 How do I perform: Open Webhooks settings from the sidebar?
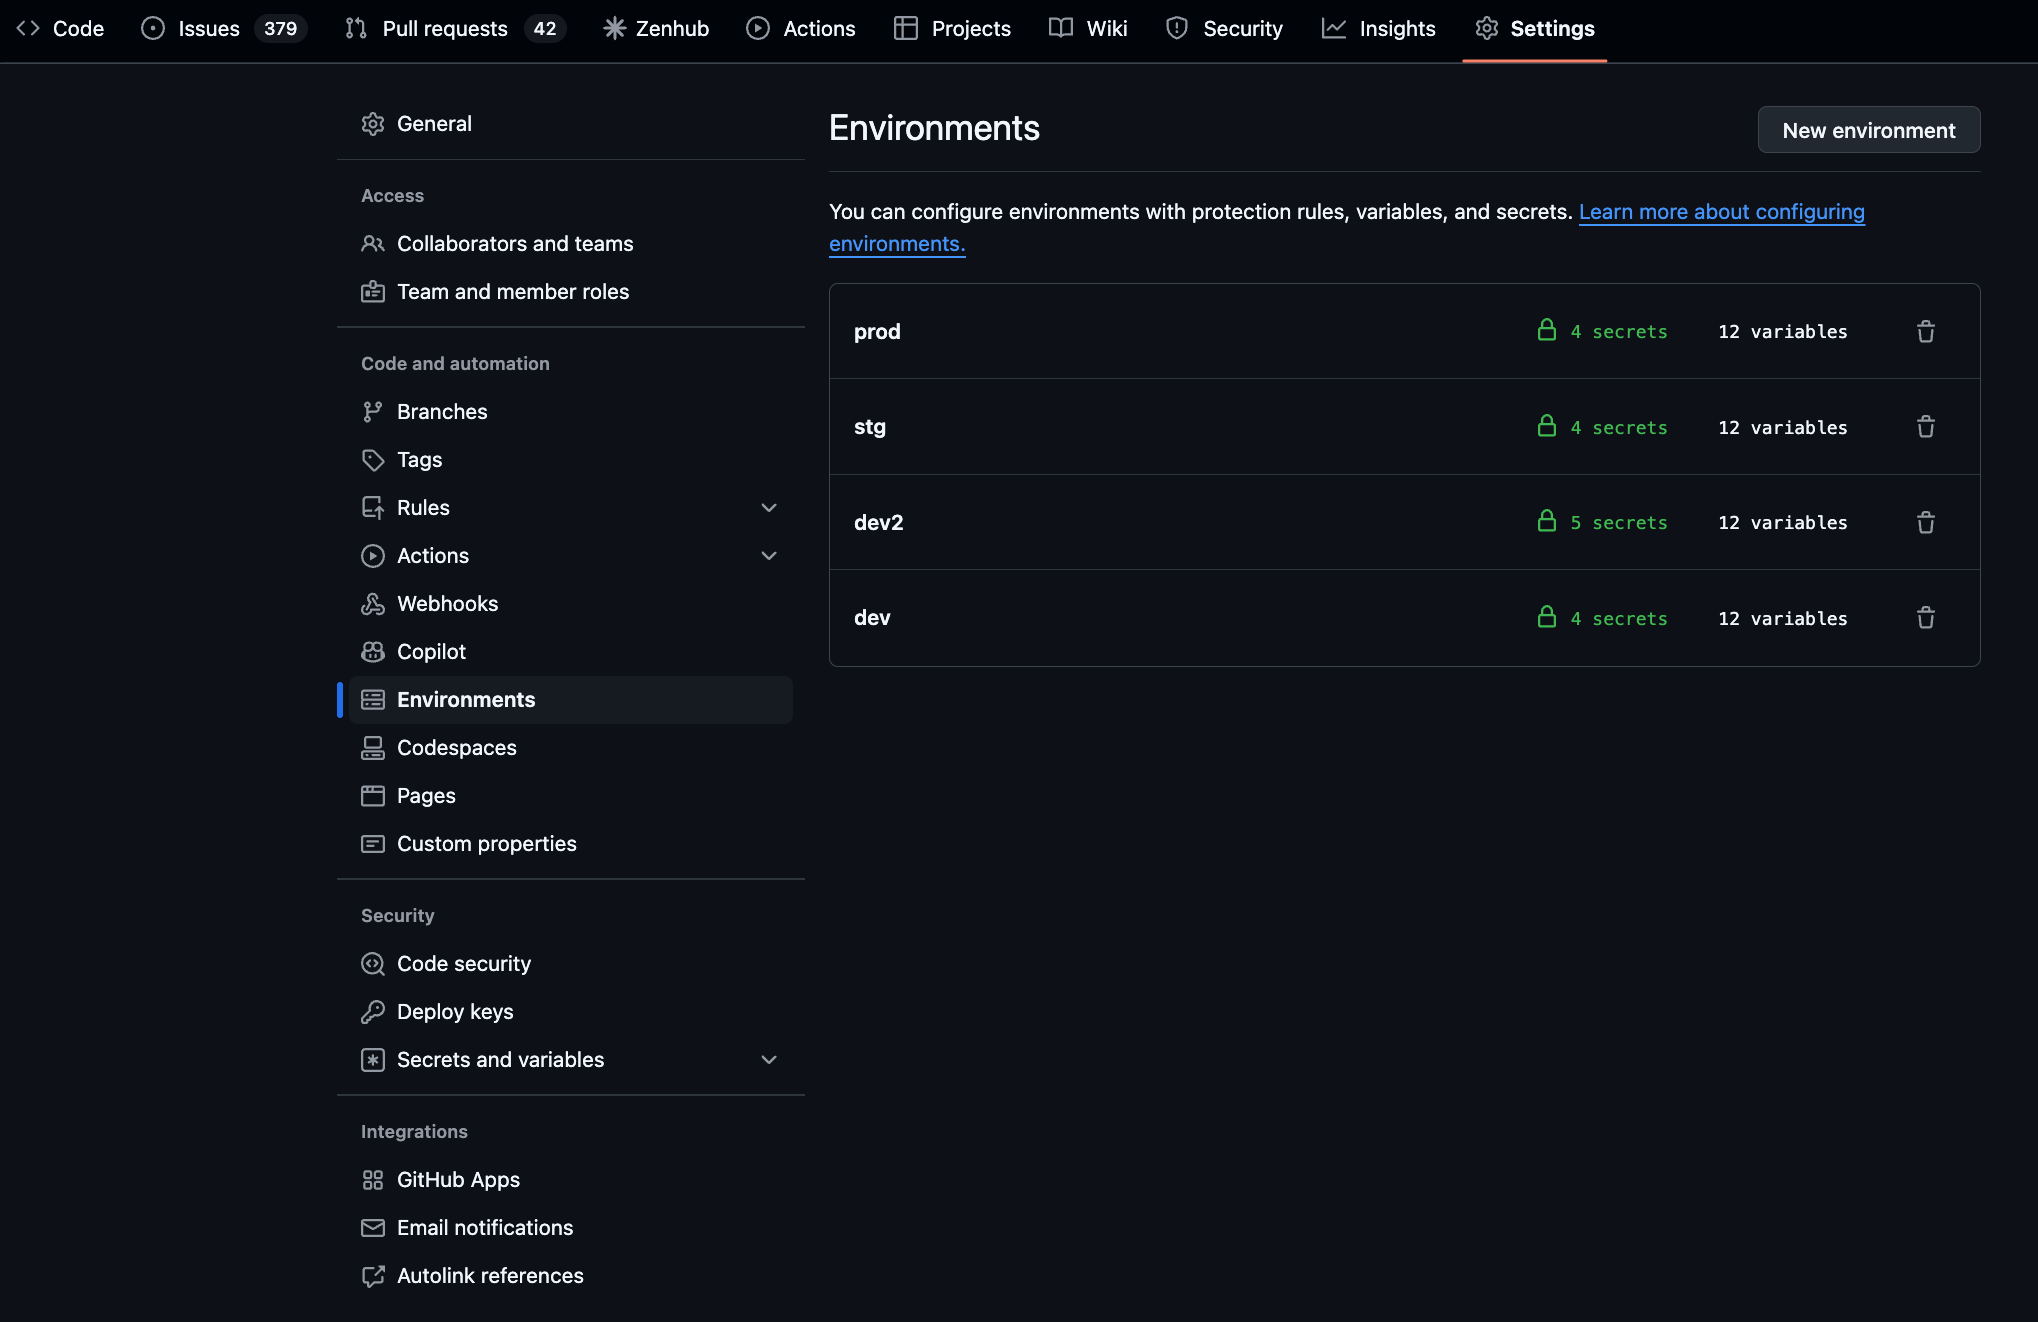pyautogui.click(x=447, y=603)
